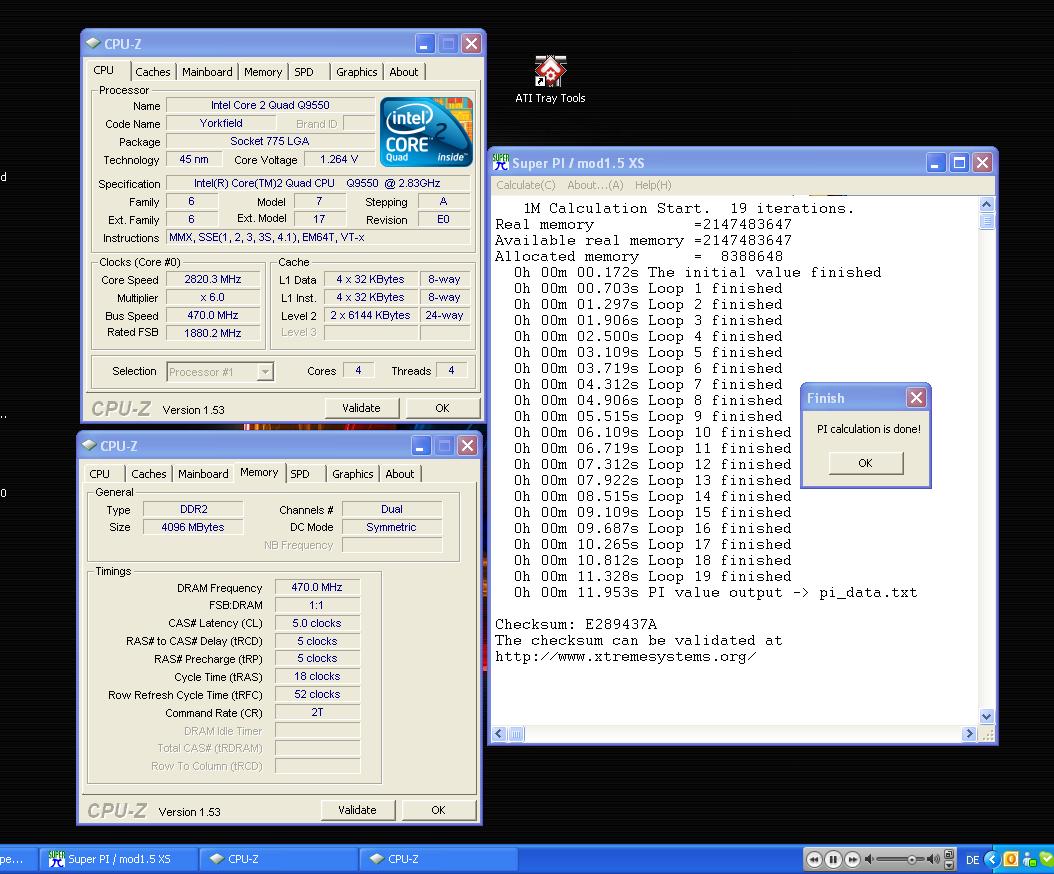The image size is (1054, 874).
Task: Click the Intel Core 2 Quad logo
Action: click(426, 132)
